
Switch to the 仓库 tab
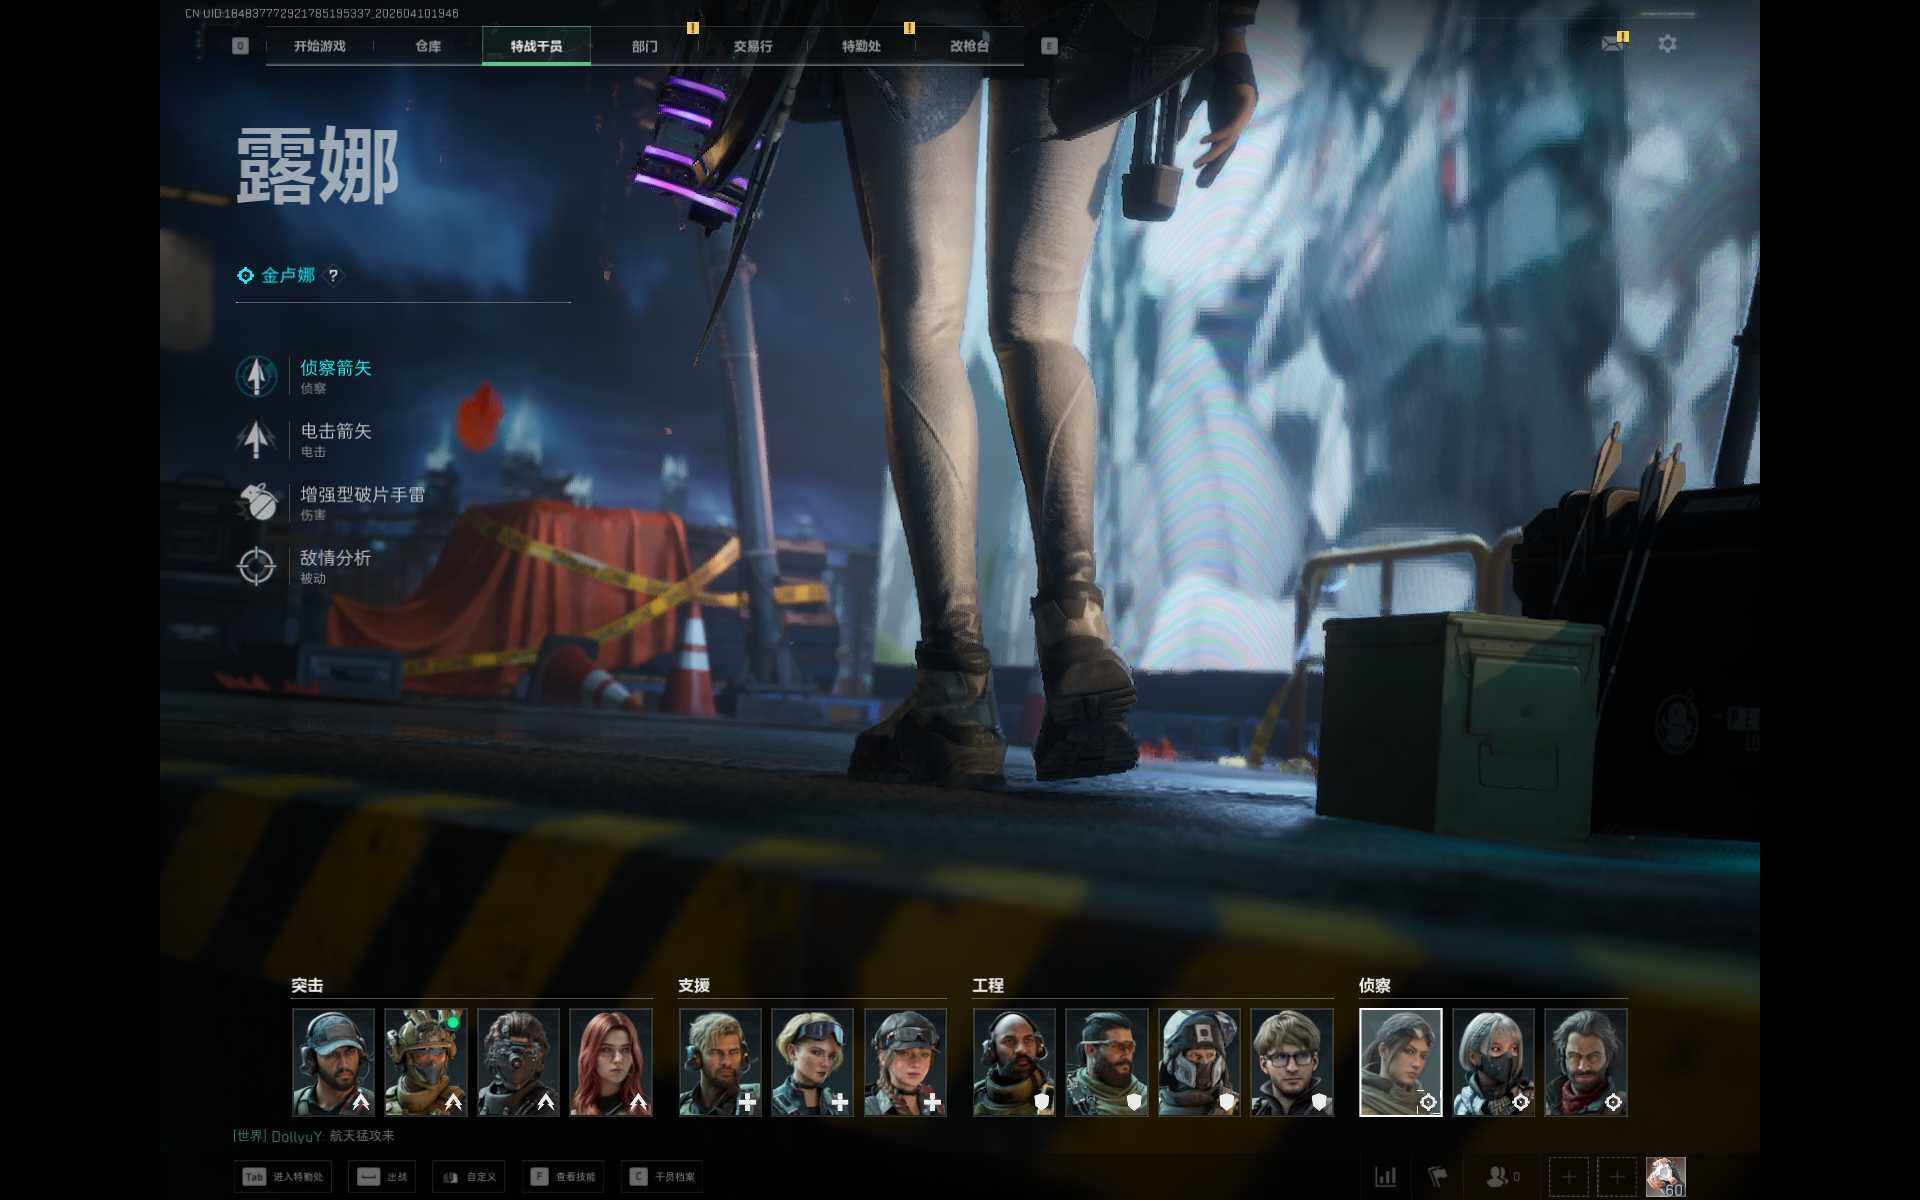pyautogui.click(x=428, y=46)
